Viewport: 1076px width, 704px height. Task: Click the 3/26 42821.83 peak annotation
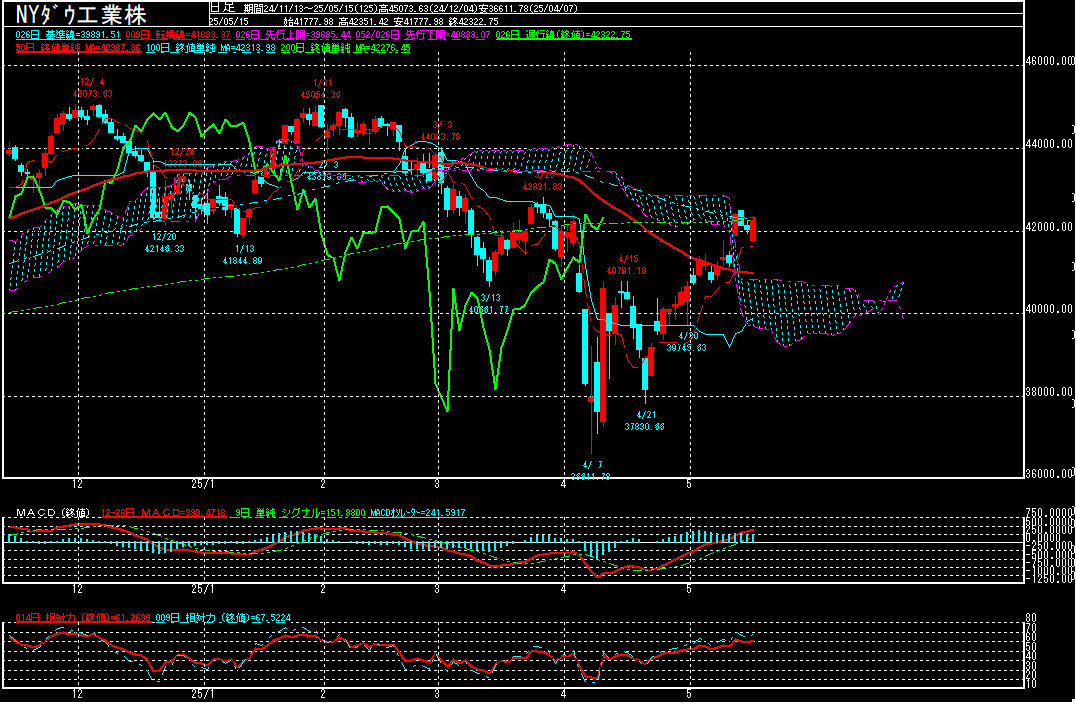[542, 181]
